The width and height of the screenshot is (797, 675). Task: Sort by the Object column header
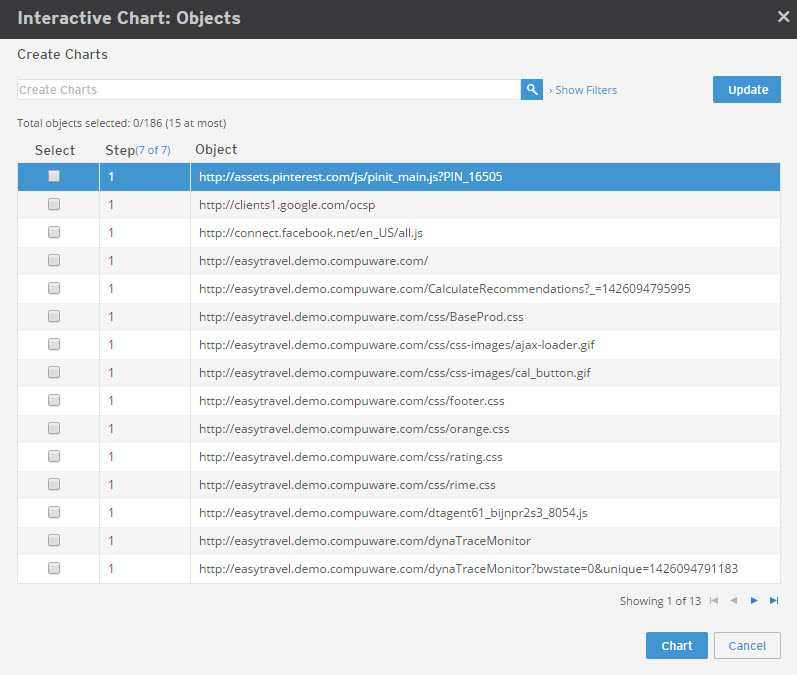(216, 149)
